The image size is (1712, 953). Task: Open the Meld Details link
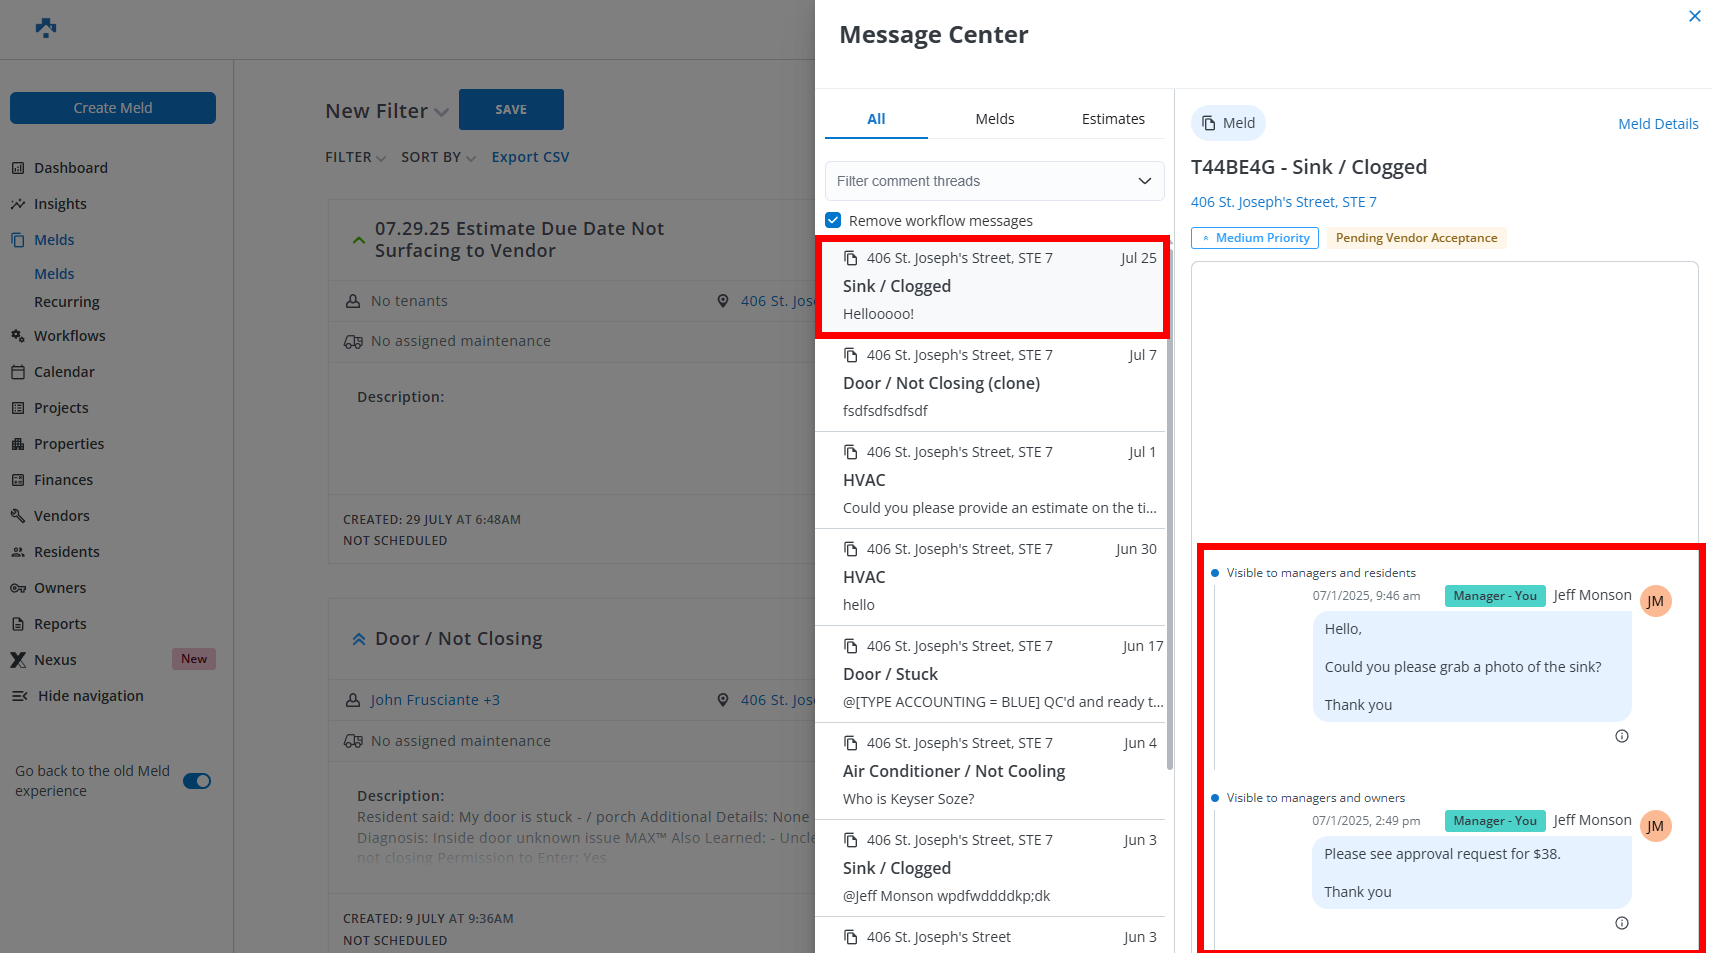(x=1657, y=124)
